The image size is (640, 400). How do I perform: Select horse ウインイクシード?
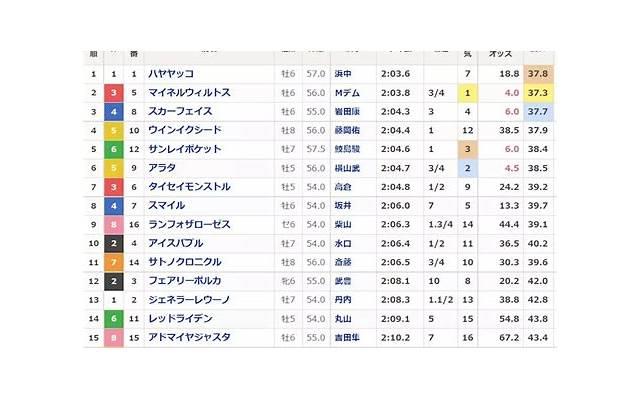pos(184,130)
